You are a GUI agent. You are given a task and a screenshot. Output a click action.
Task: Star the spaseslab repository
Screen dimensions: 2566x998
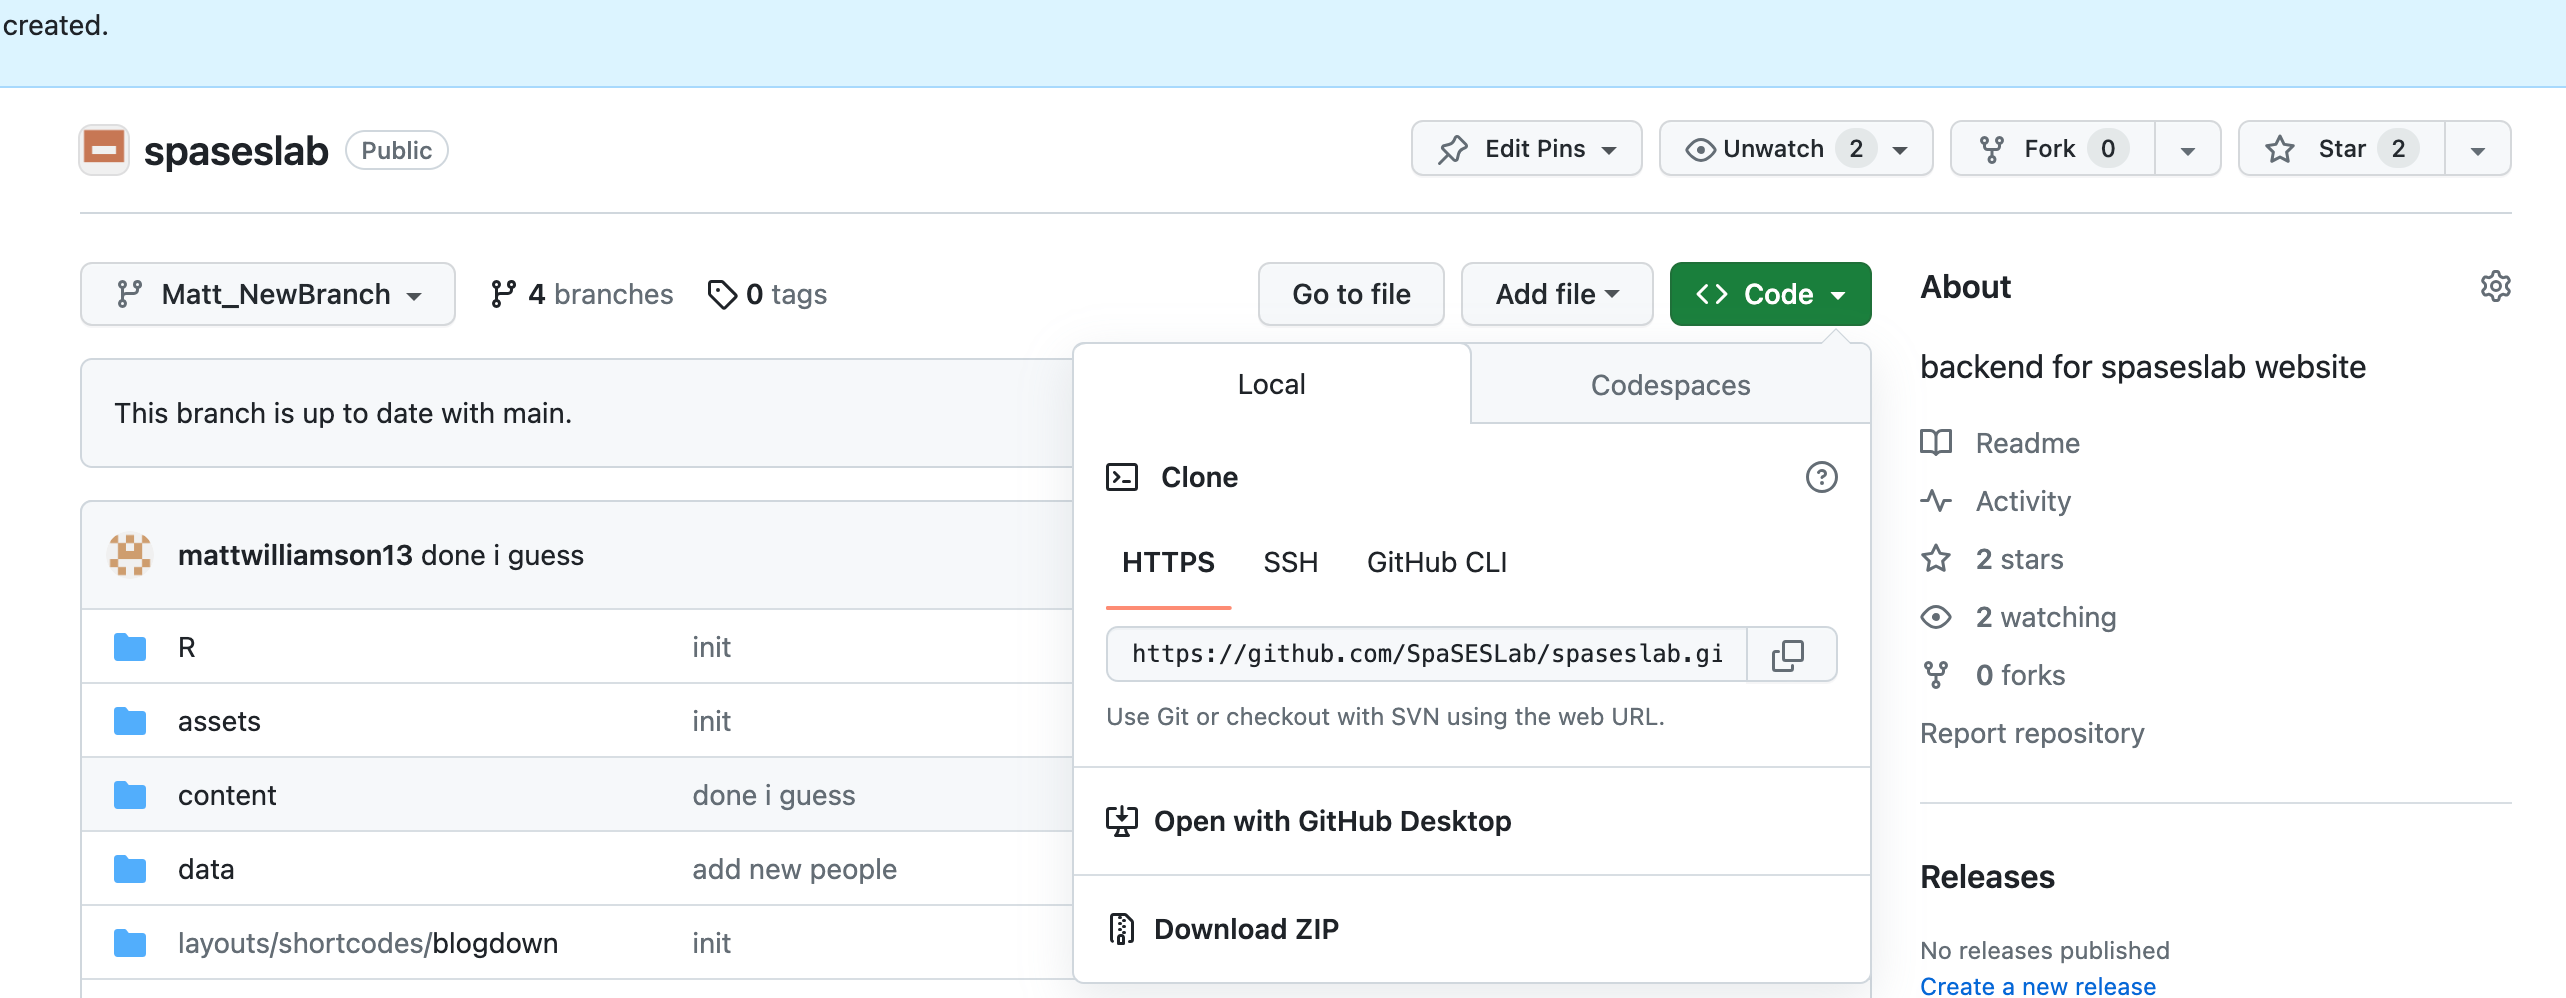2341,149
